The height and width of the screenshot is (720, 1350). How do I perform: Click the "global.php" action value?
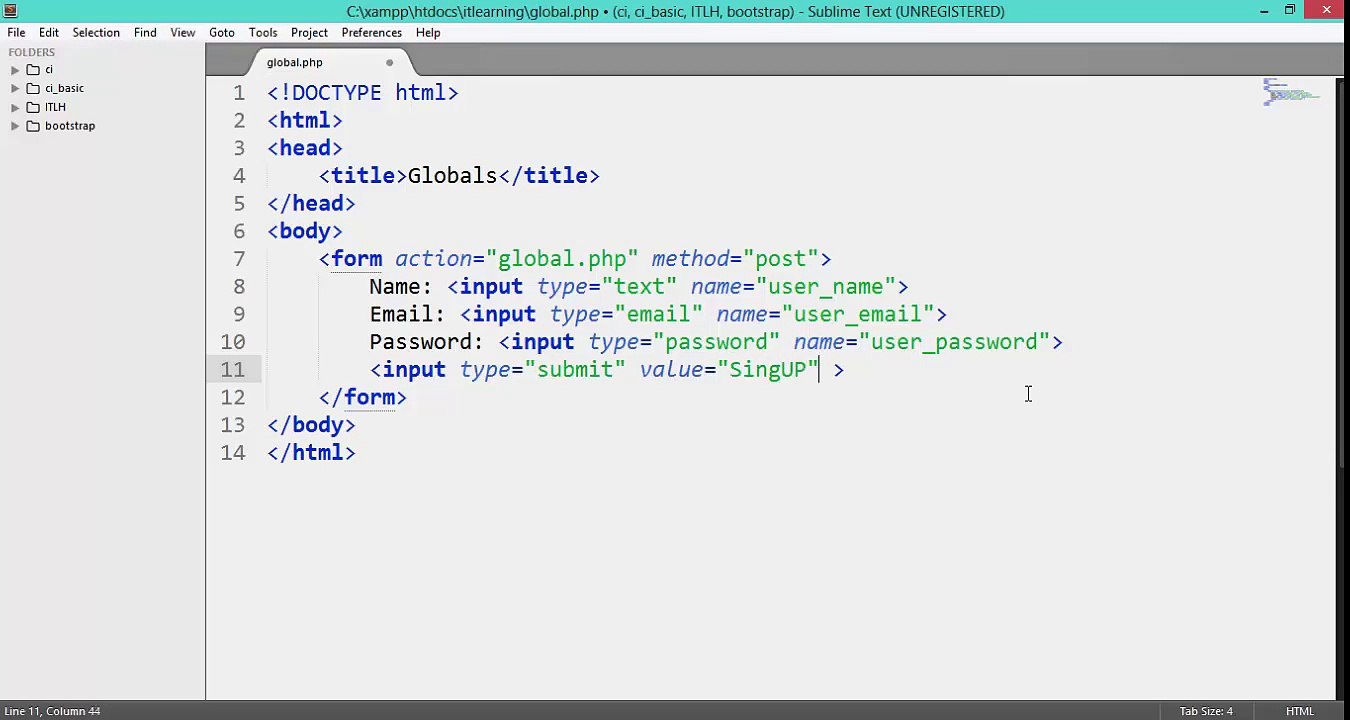coord(562,259)
